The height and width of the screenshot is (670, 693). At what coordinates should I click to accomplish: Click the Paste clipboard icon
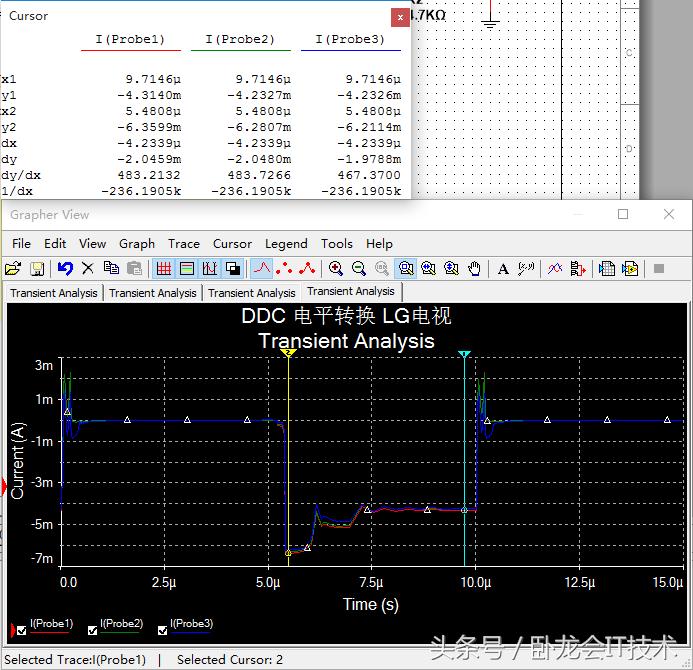point(134,268)
